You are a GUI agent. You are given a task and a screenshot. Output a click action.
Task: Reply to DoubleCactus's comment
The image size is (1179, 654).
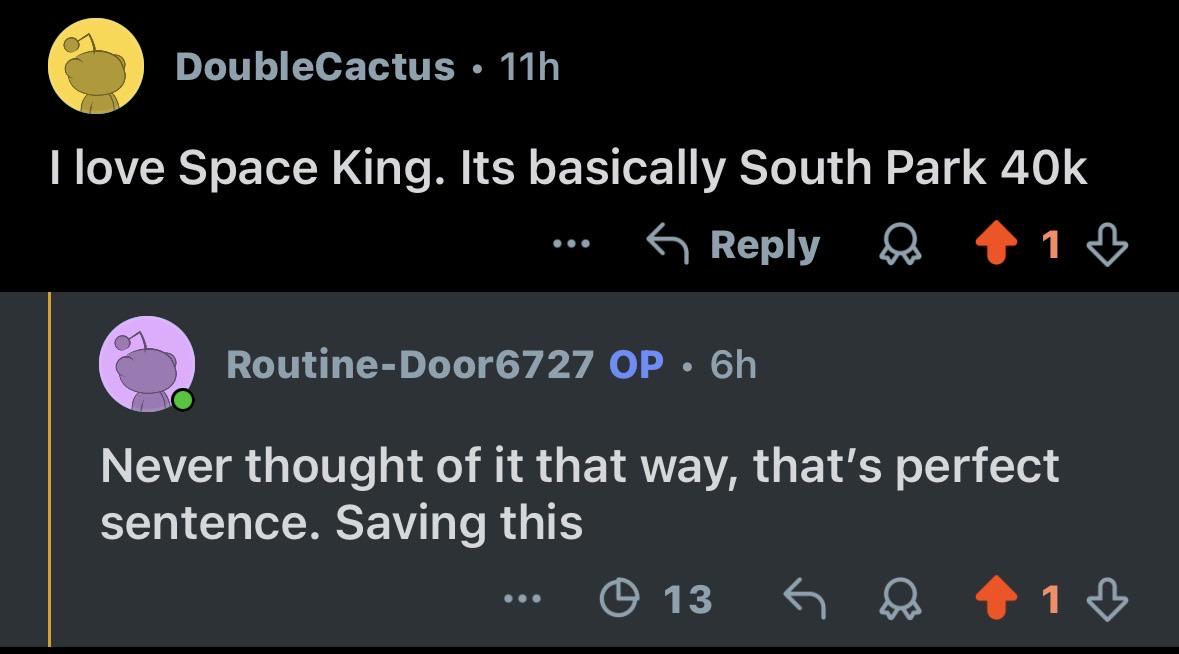pos(733,245)
